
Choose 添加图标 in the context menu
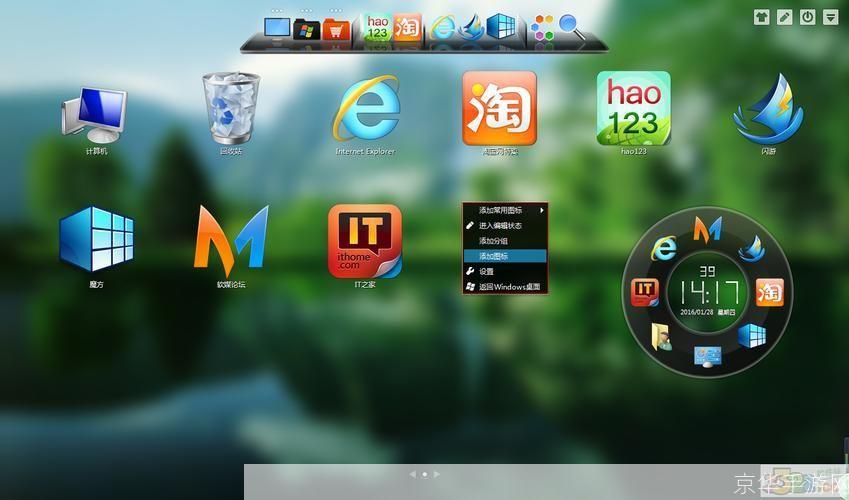coord(505,256)
